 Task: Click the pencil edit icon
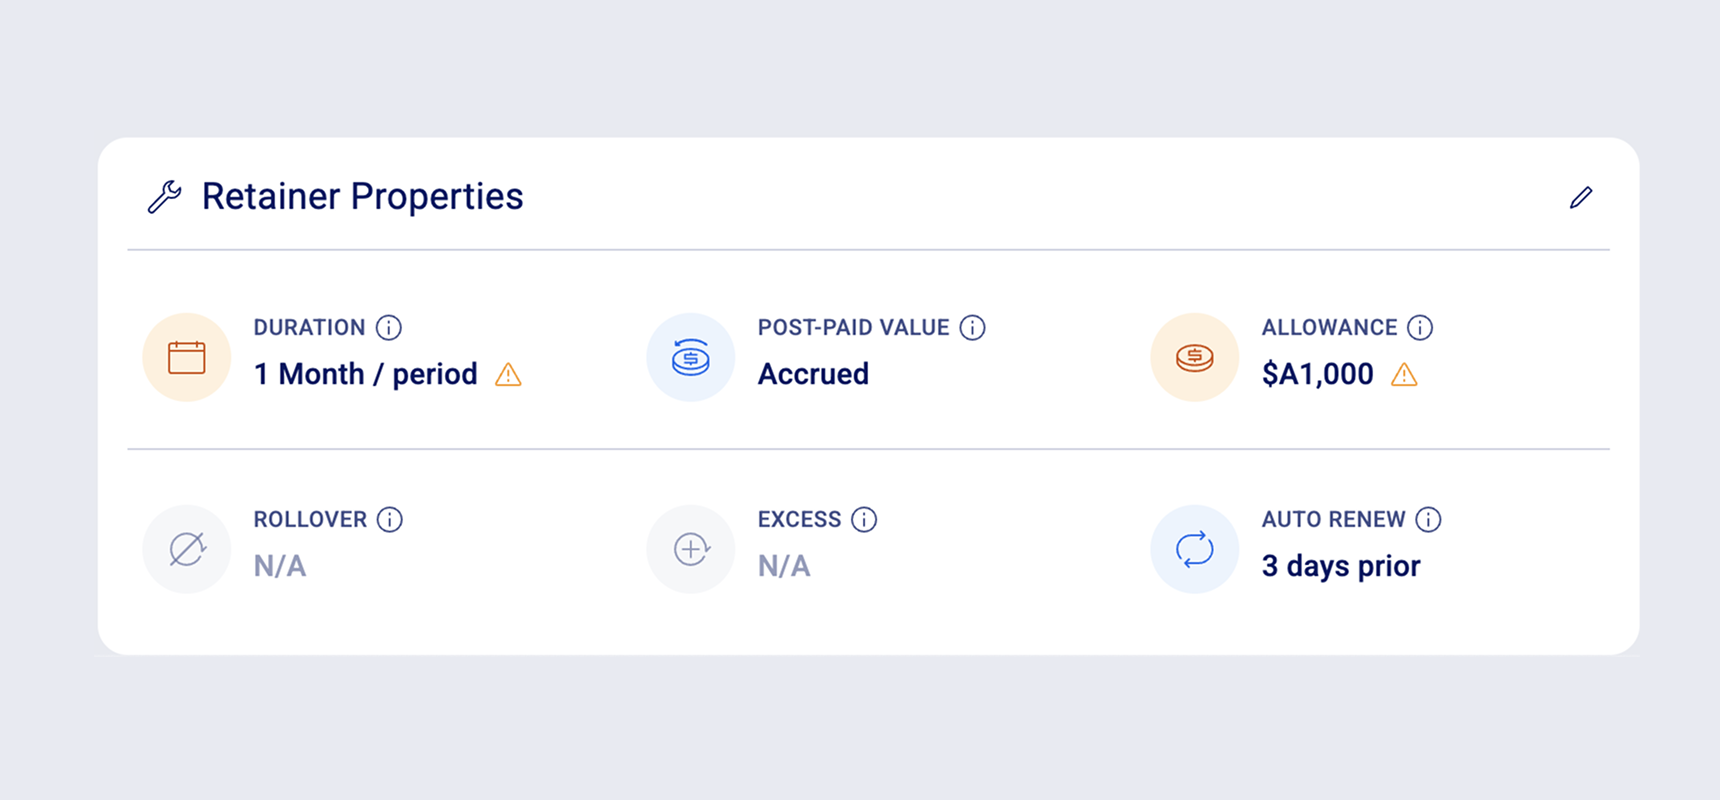pyautogui.click(x=1581, y=197)
